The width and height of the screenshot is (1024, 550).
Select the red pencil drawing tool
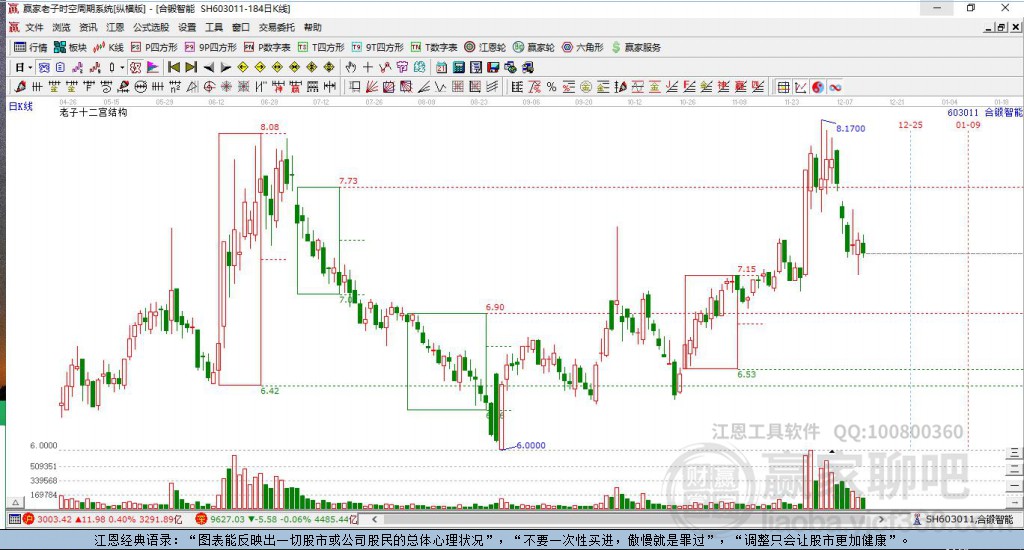click(x=20, y=87)
